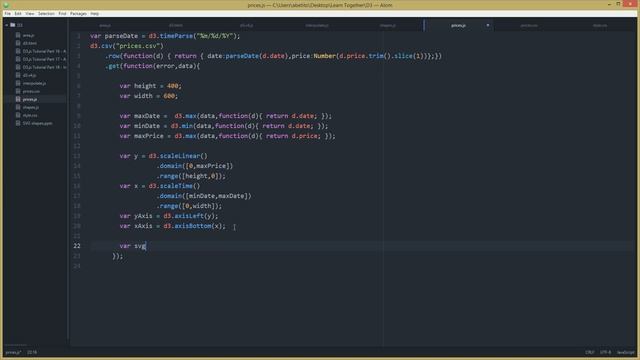
Task: Switch to the prices.csv editor tab
Action: coord(529,25)
